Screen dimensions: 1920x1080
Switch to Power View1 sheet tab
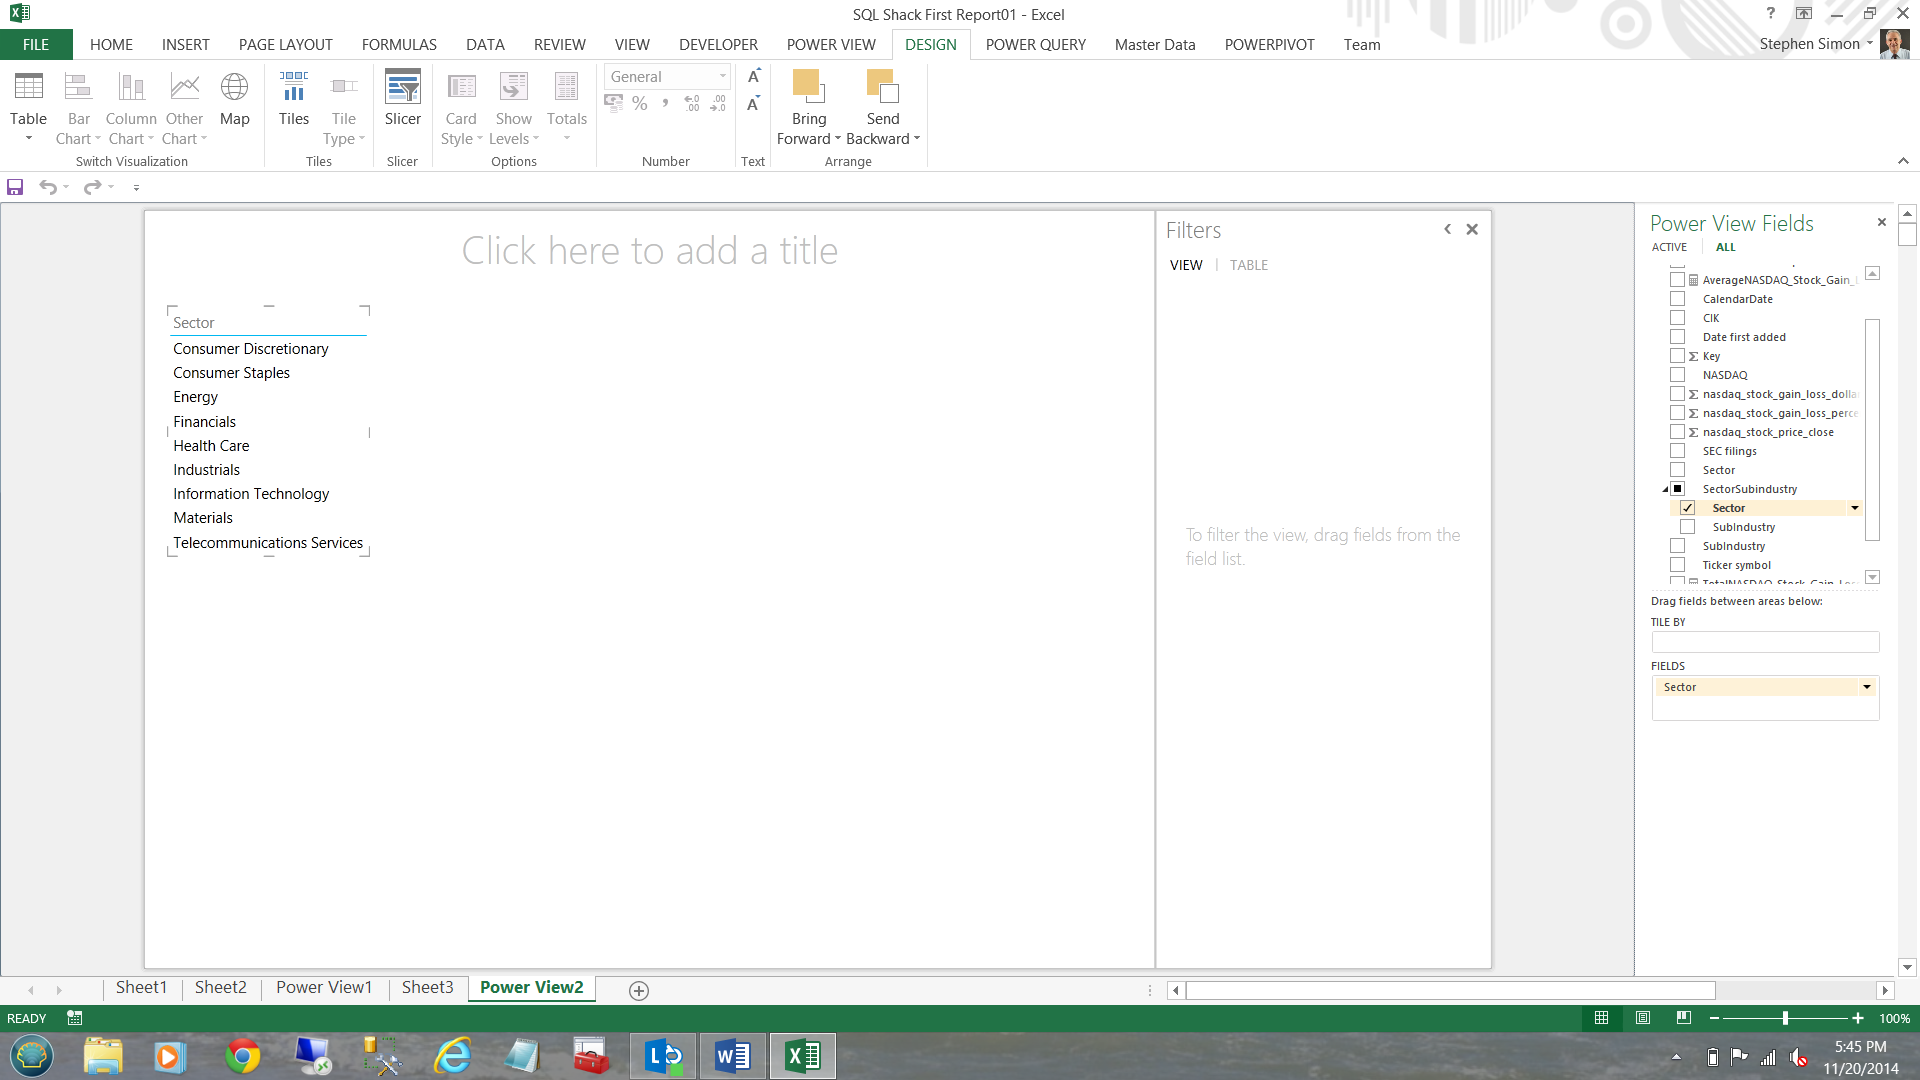[323, 988]
